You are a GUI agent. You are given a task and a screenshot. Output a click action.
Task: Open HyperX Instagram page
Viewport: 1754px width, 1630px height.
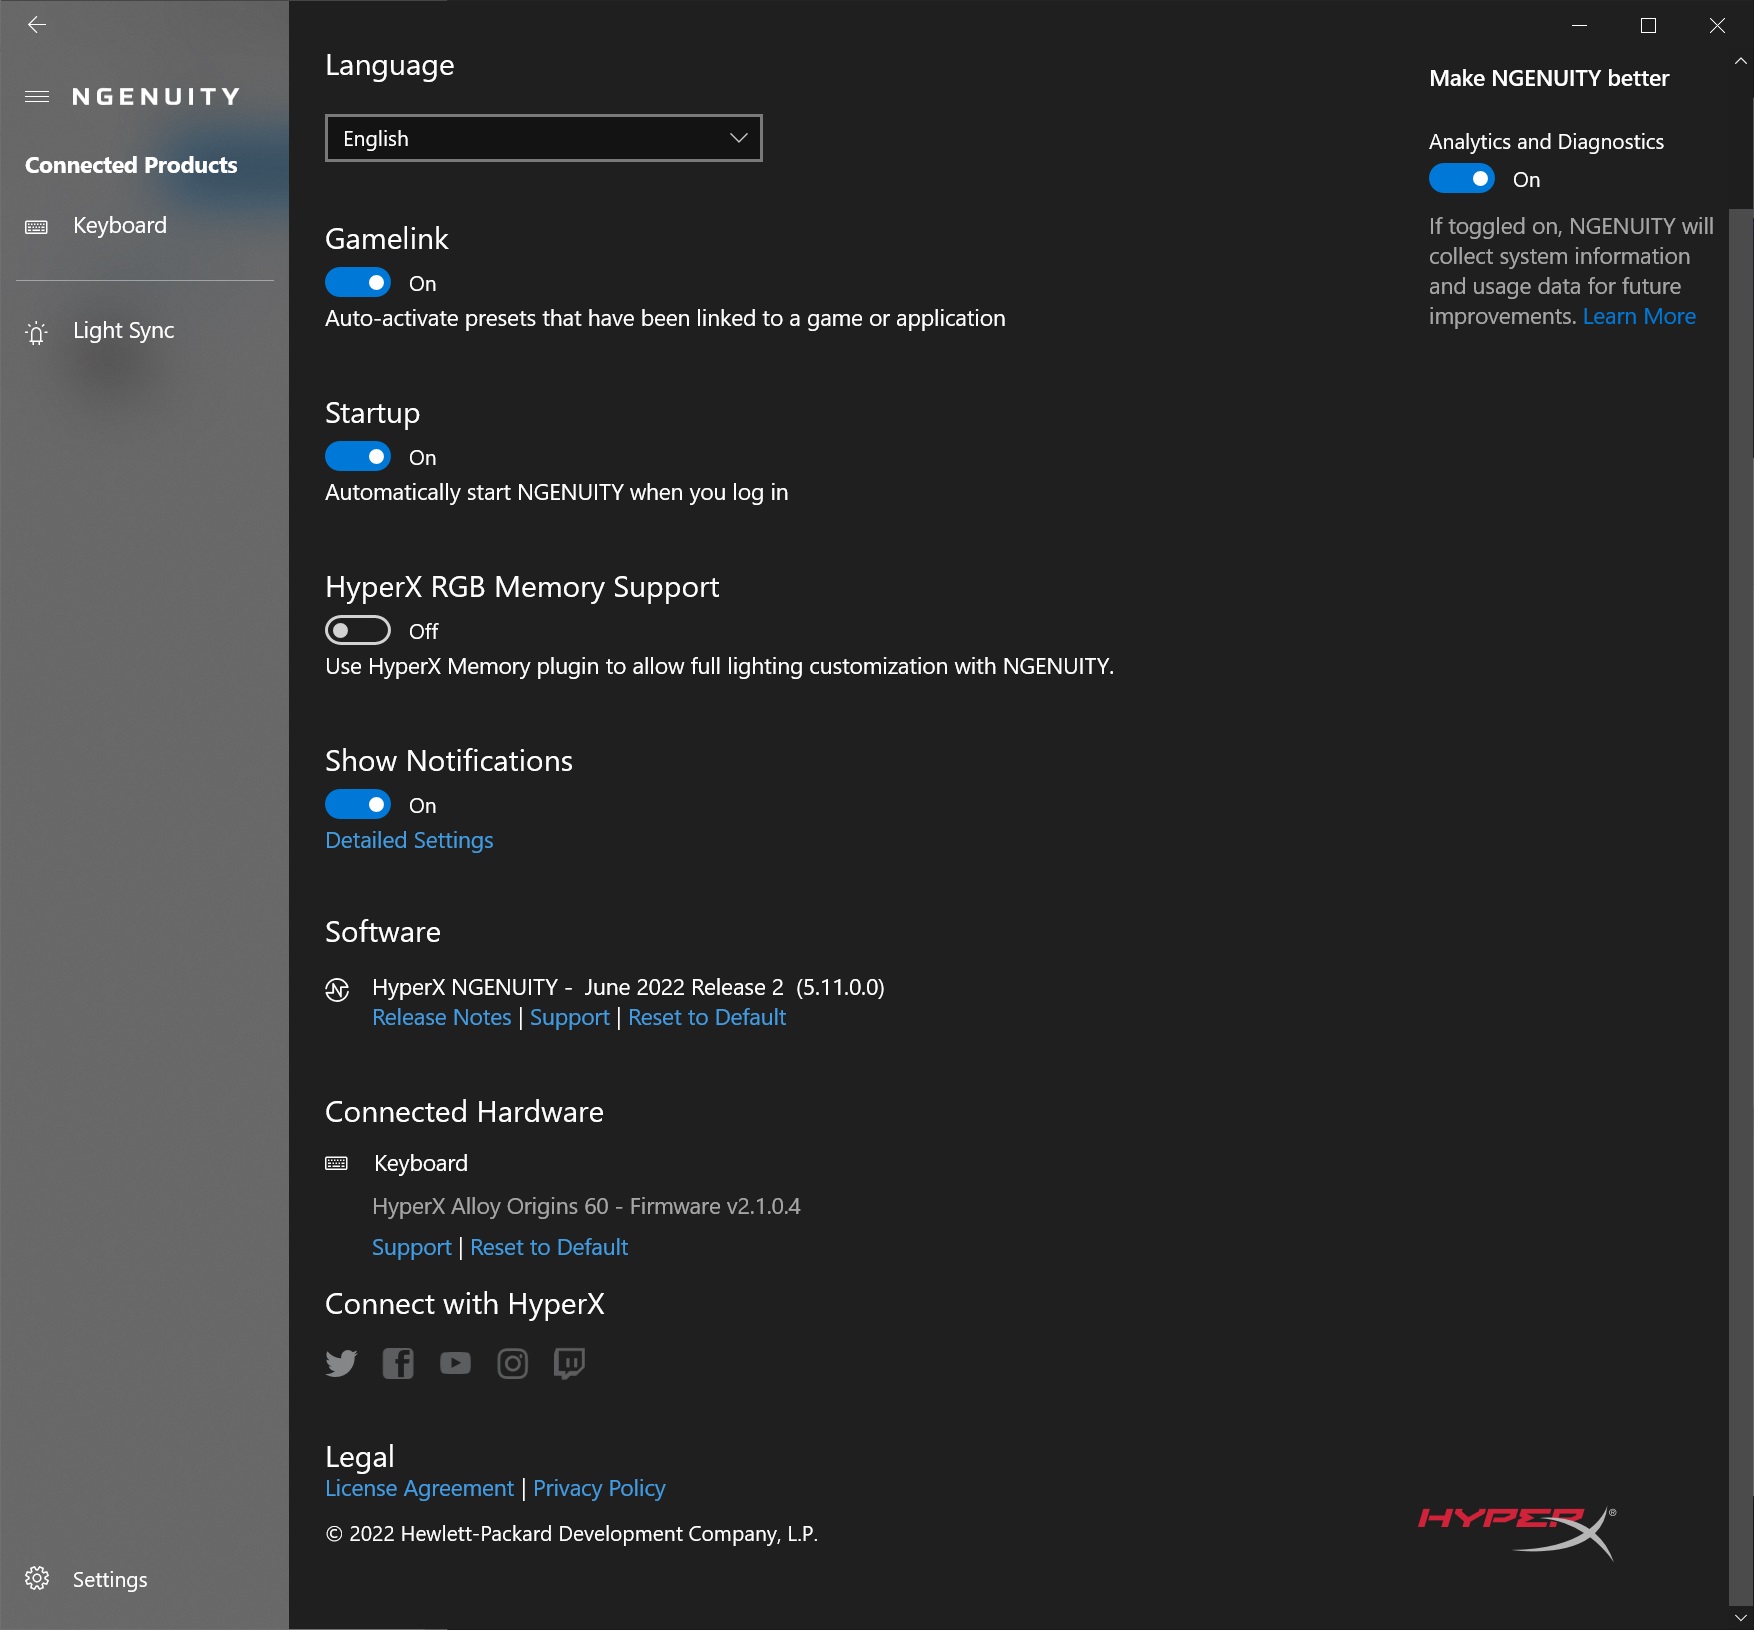tap(513, 1363)
